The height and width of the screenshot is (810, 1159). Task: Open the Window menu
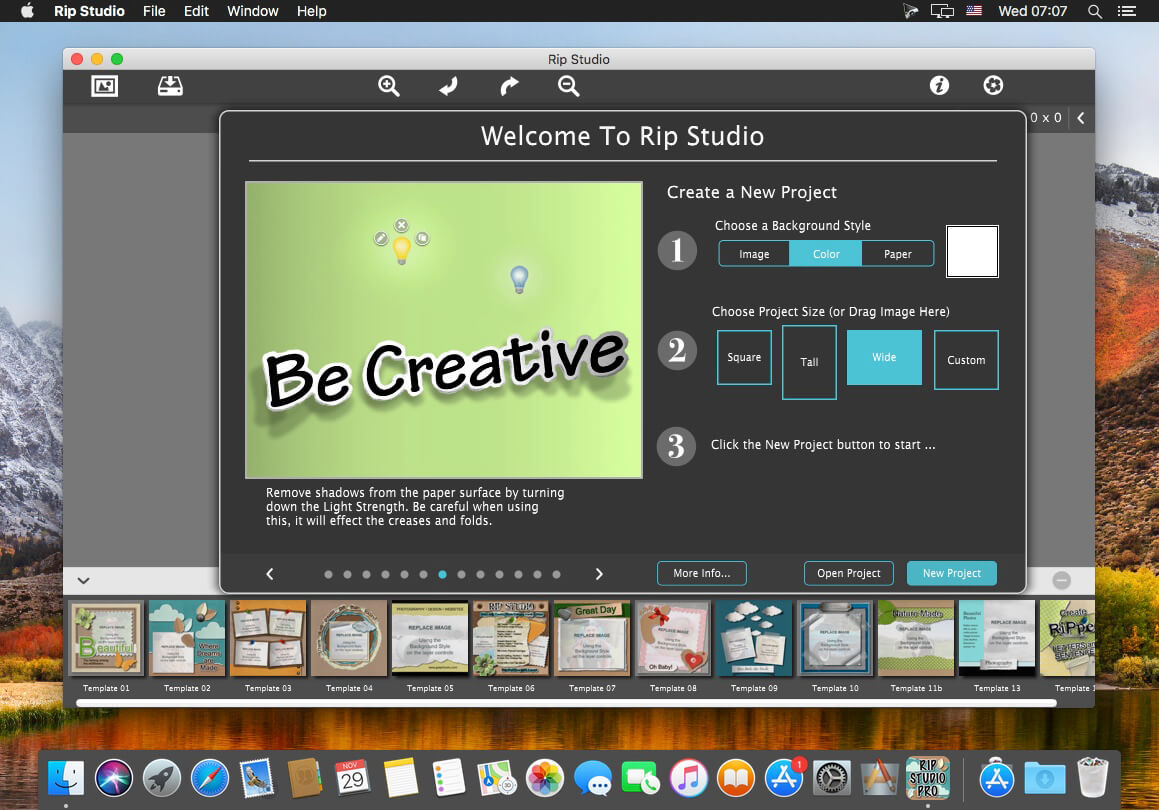click(253, 11)
